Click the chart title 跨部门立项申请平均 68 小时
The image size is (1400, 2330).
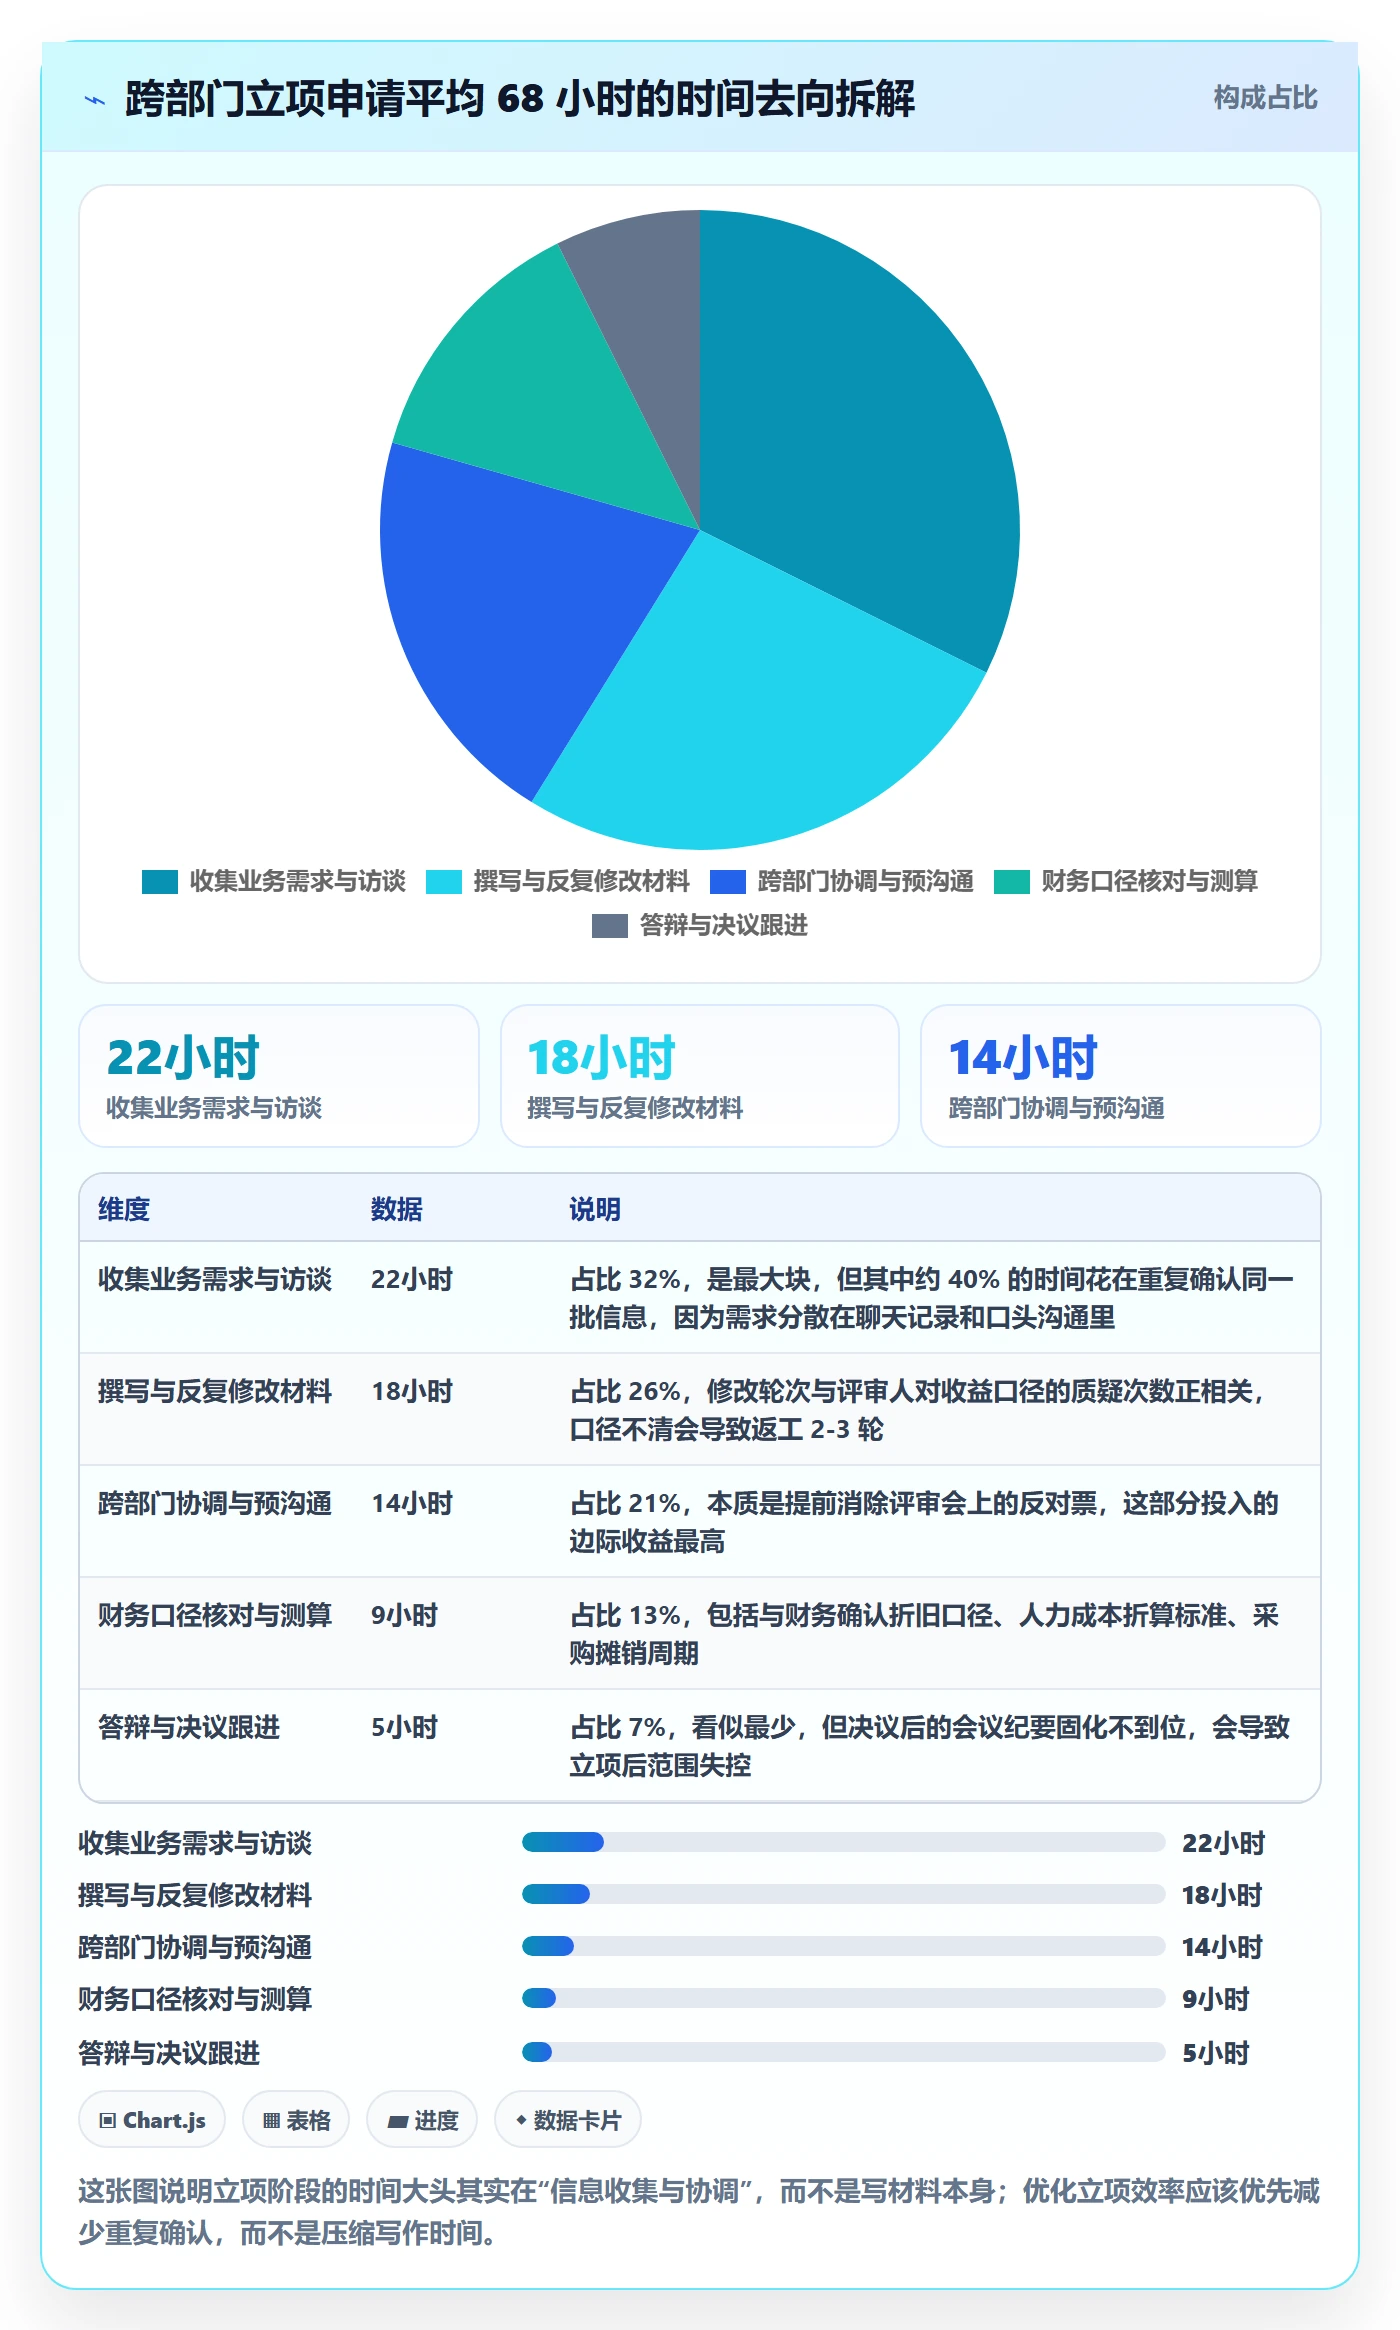[x=520, y=99]
